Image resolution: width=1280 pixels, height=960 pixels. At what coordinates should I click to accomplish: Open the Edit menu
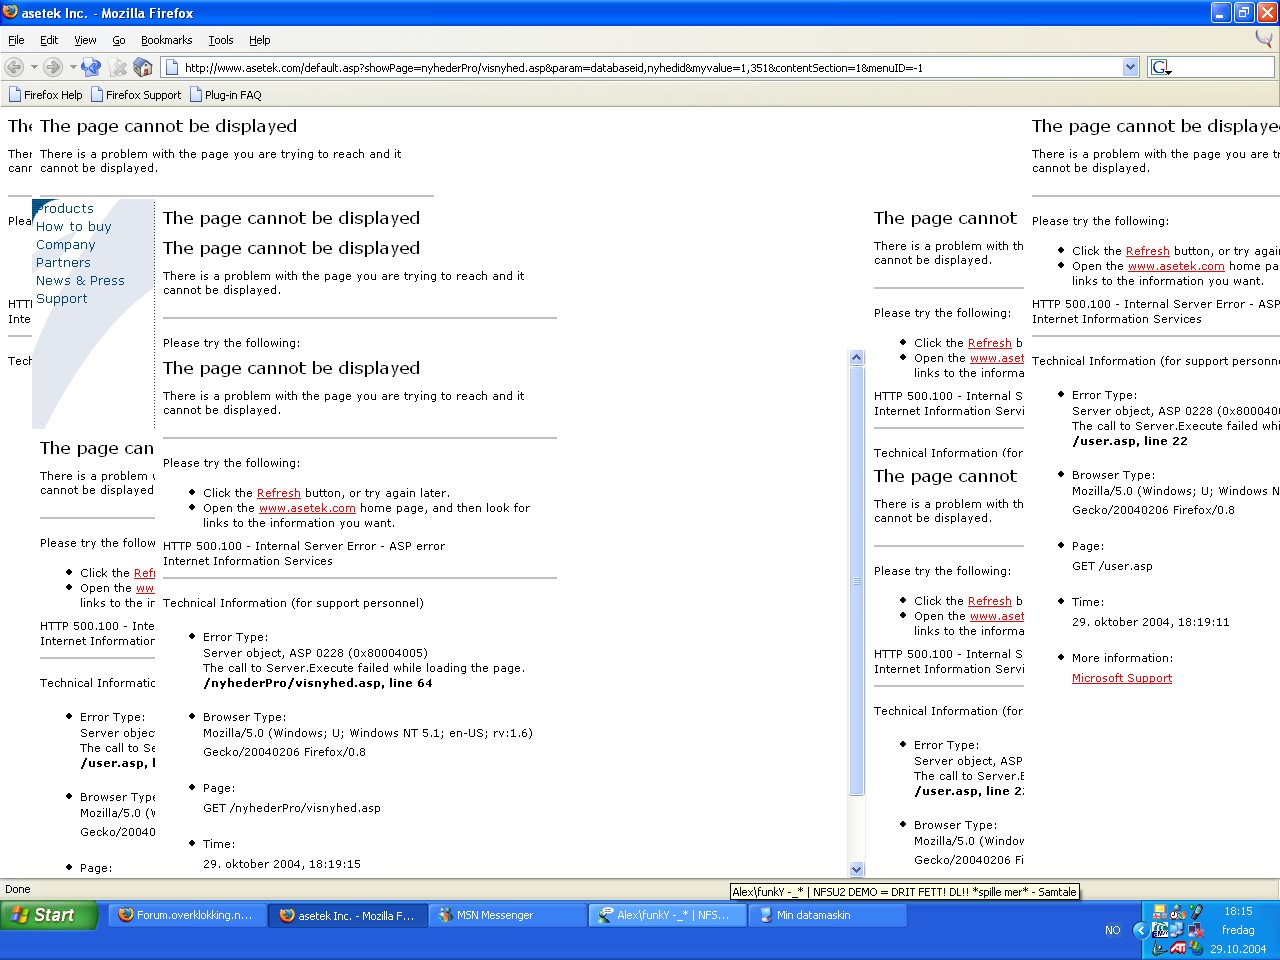49,40
